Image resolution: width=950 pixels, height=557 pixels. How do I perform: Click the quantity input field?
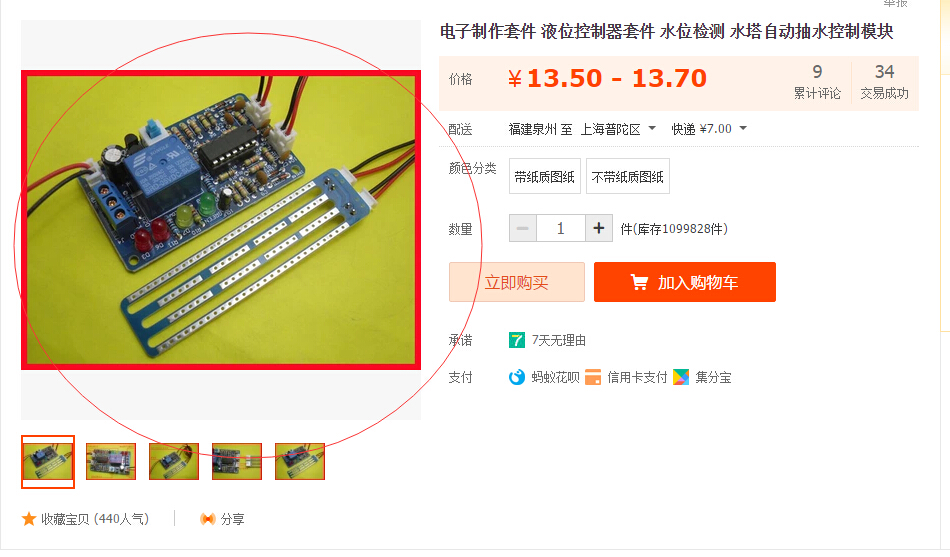(561, 228)
